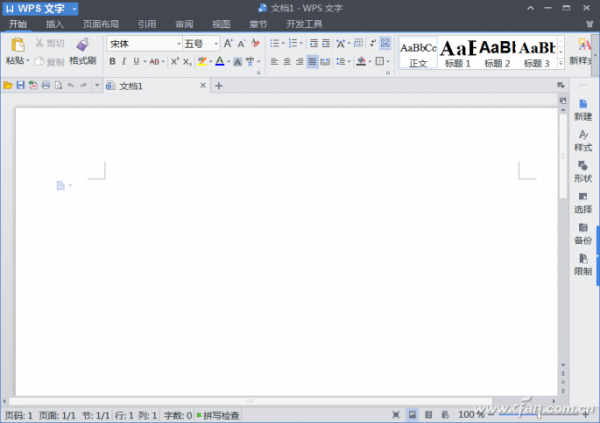Viewport: 600px width, 423px height.
Task: Apply the 正文 body text style
Action: tap(417, 52)
